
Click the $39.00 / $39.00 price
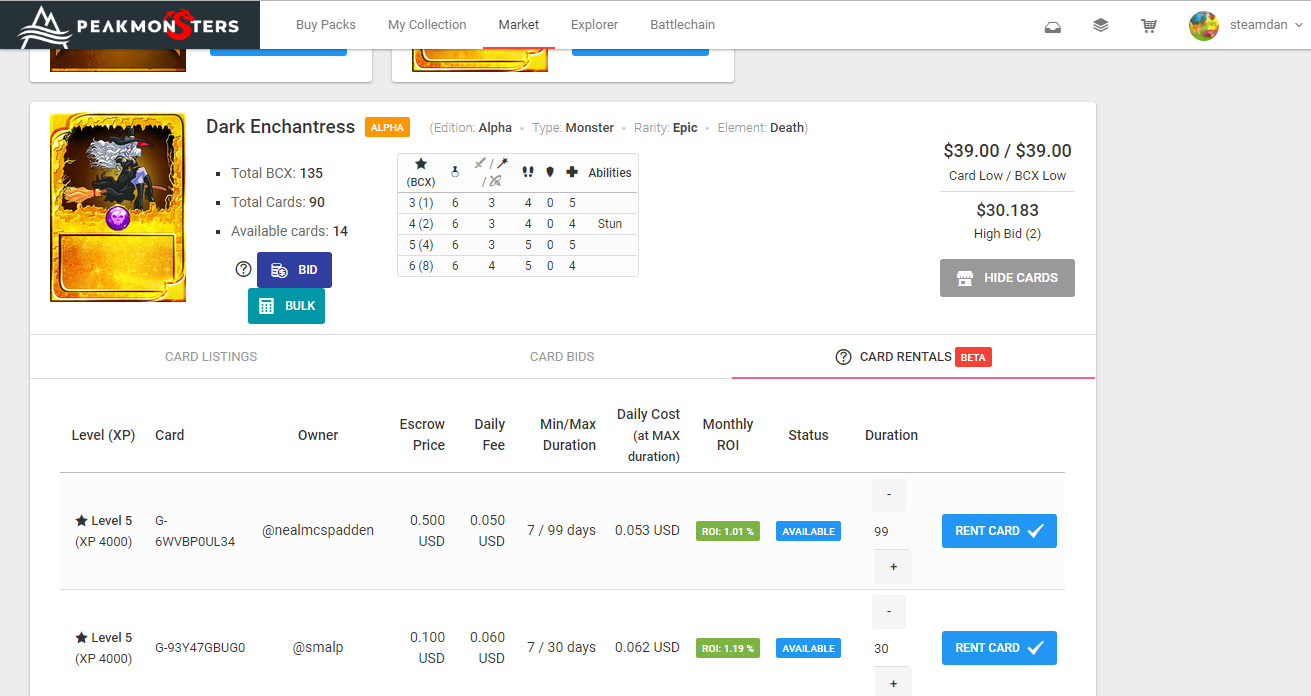click(1007, 151)
